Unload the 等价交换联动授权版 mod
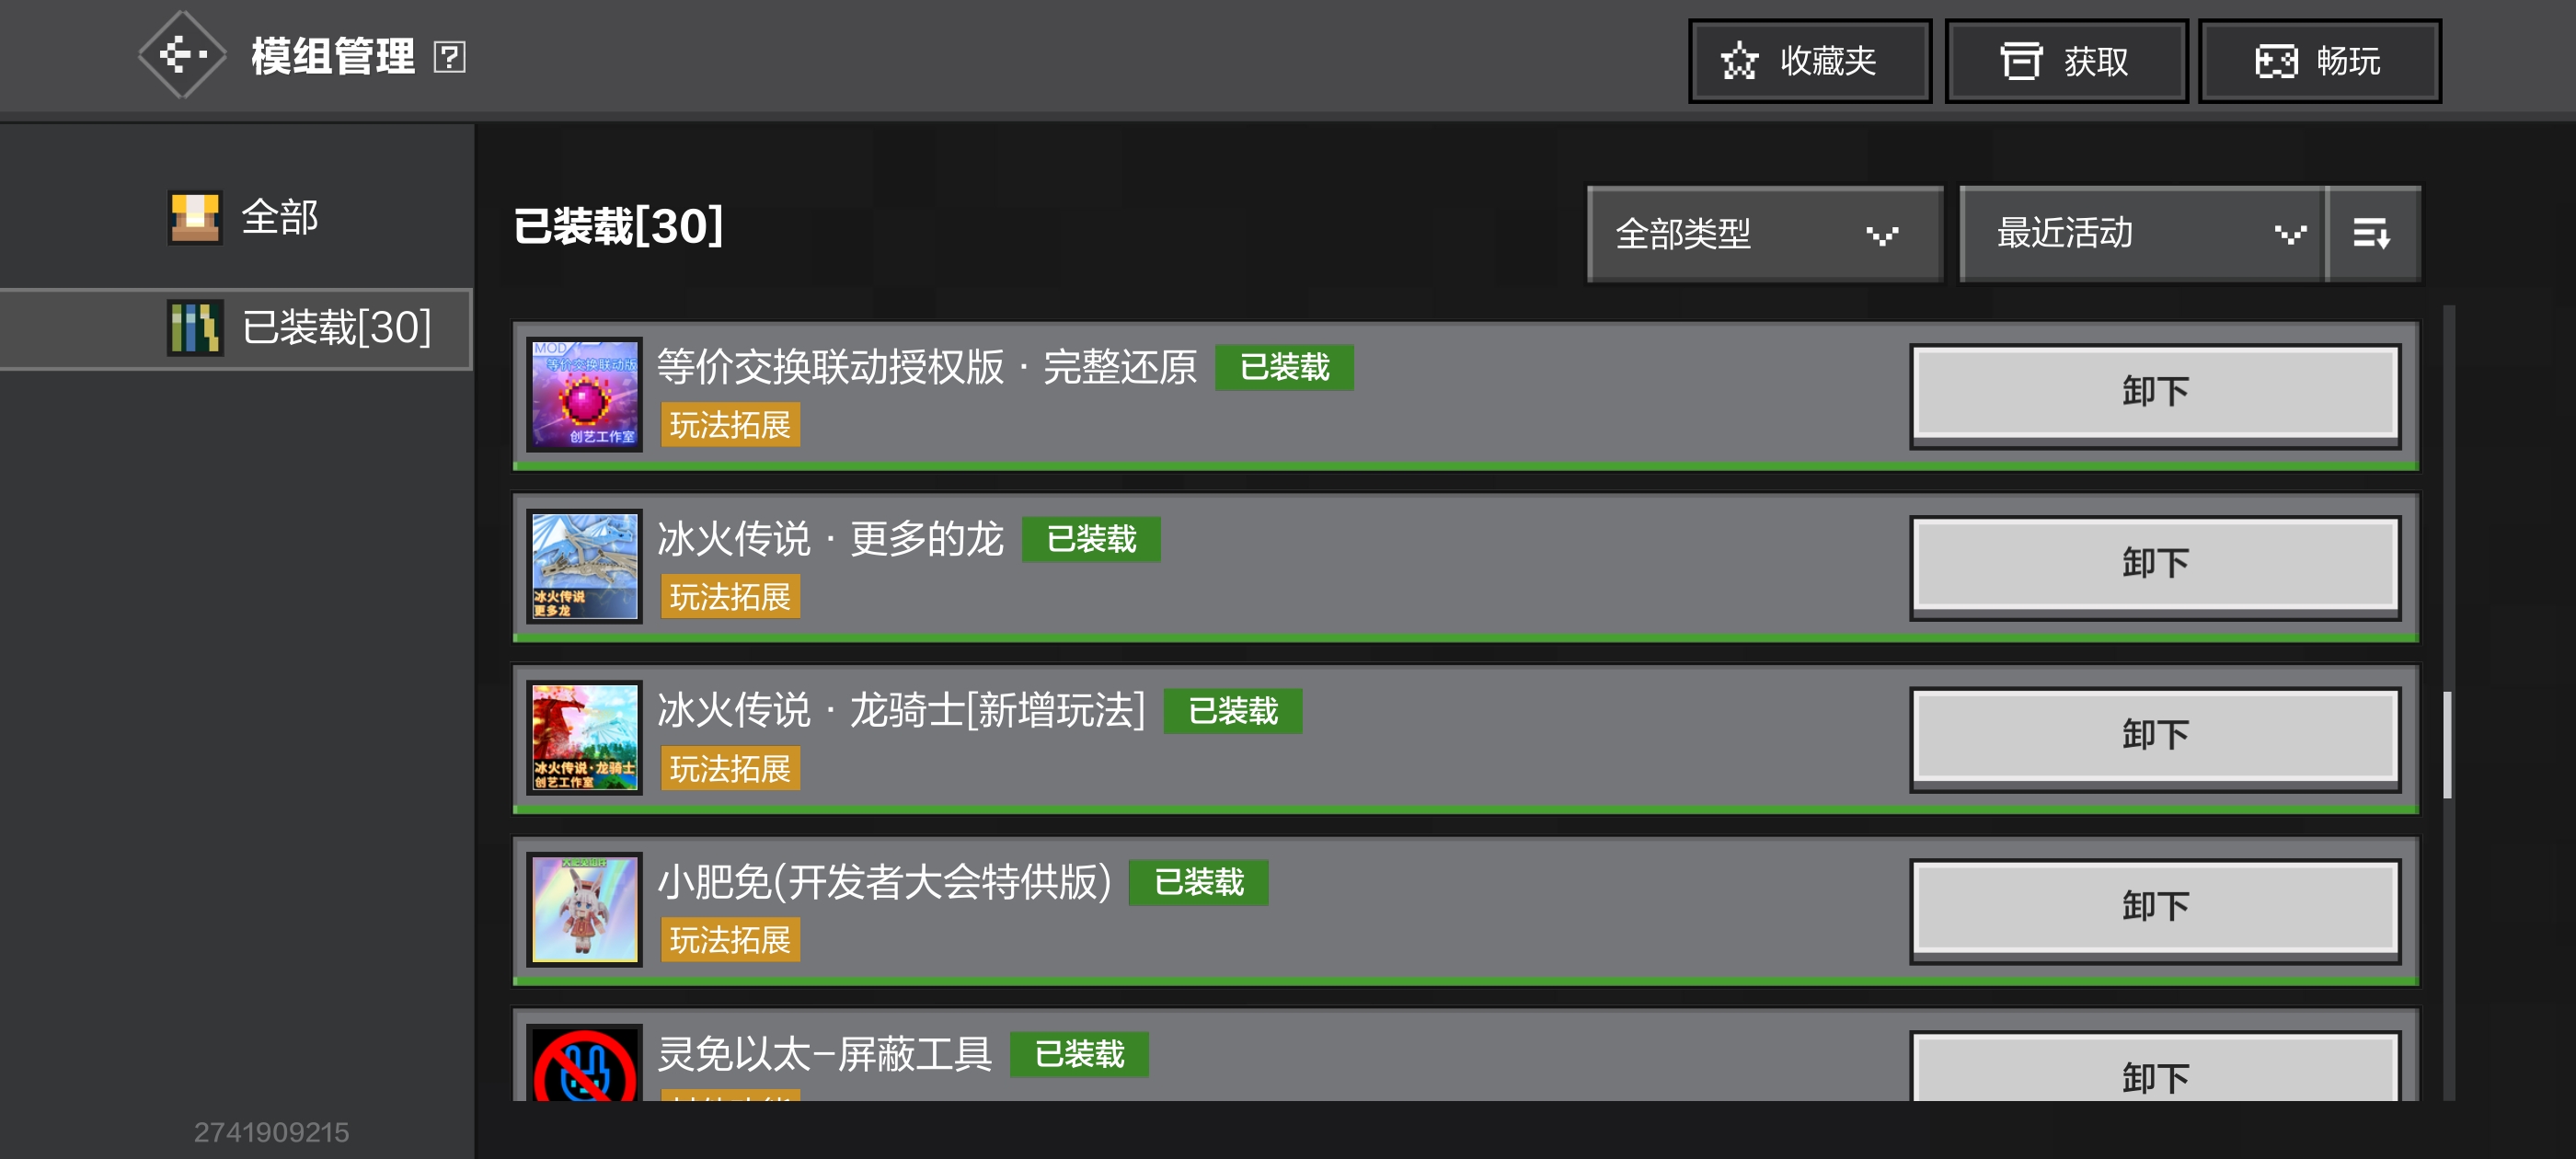The image size is (2576, 1159). (2154, 392)
